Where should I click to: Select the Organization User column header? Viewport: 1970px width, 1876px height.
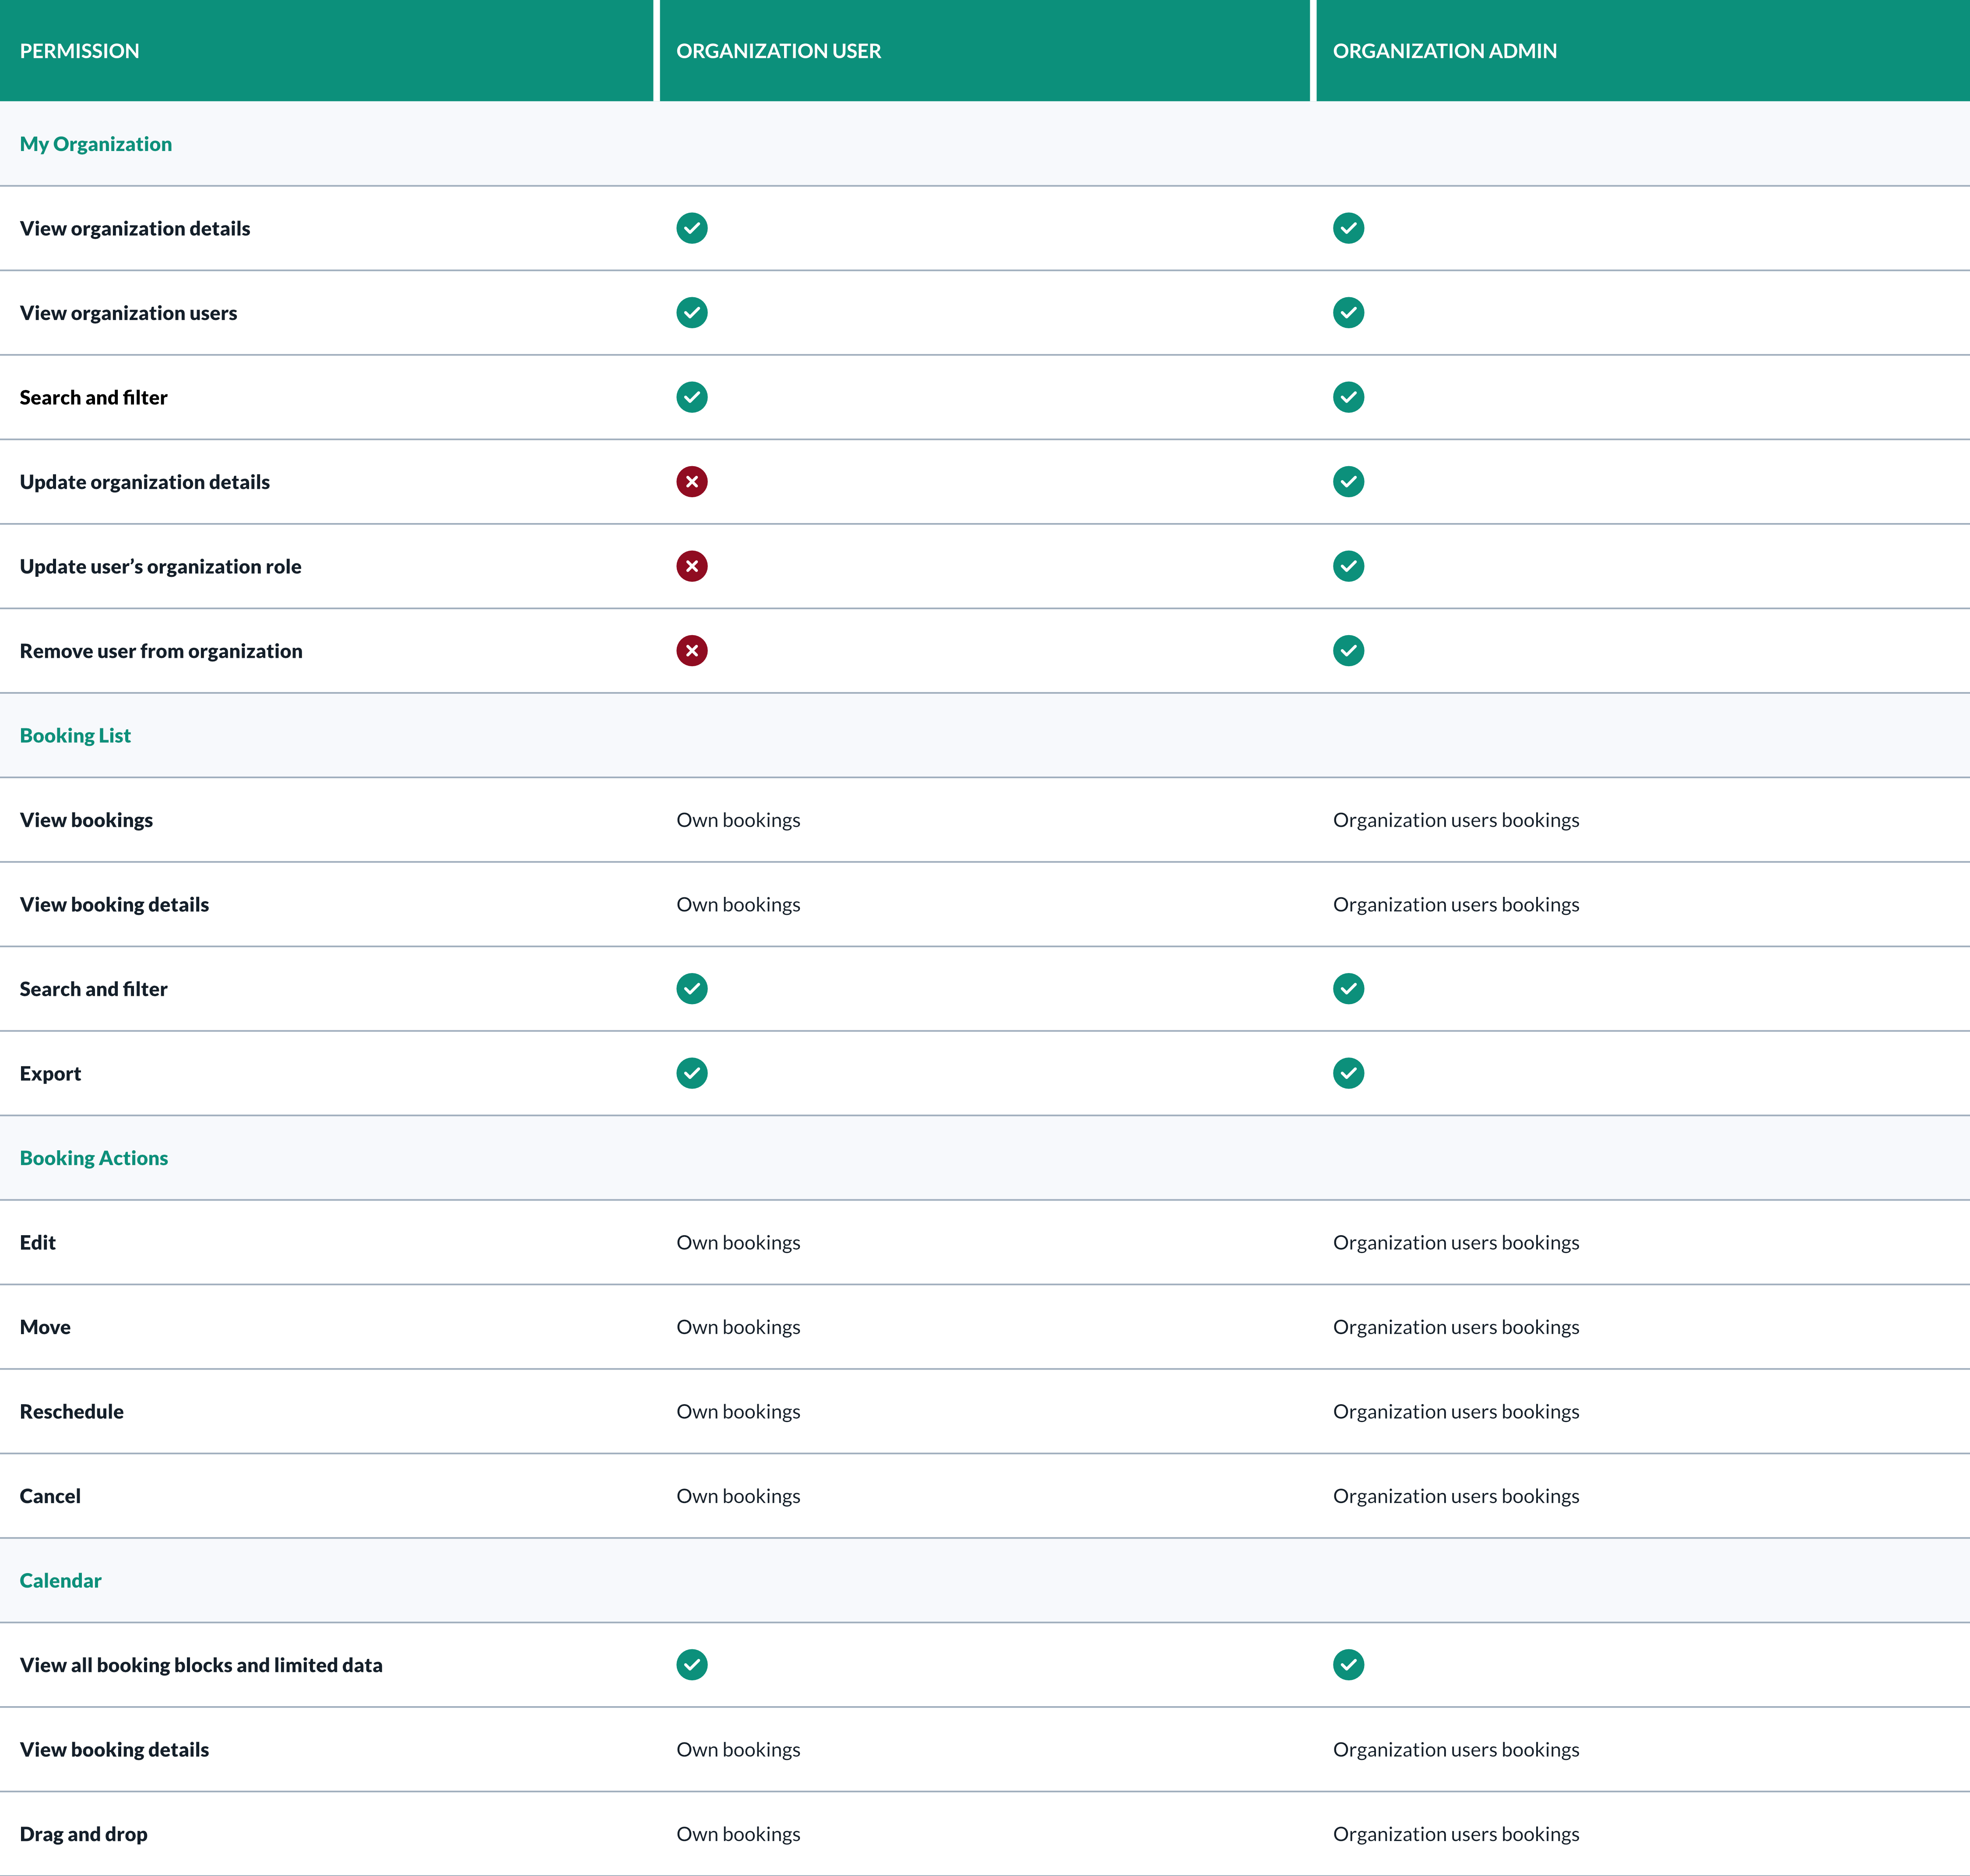coord(779,50)
